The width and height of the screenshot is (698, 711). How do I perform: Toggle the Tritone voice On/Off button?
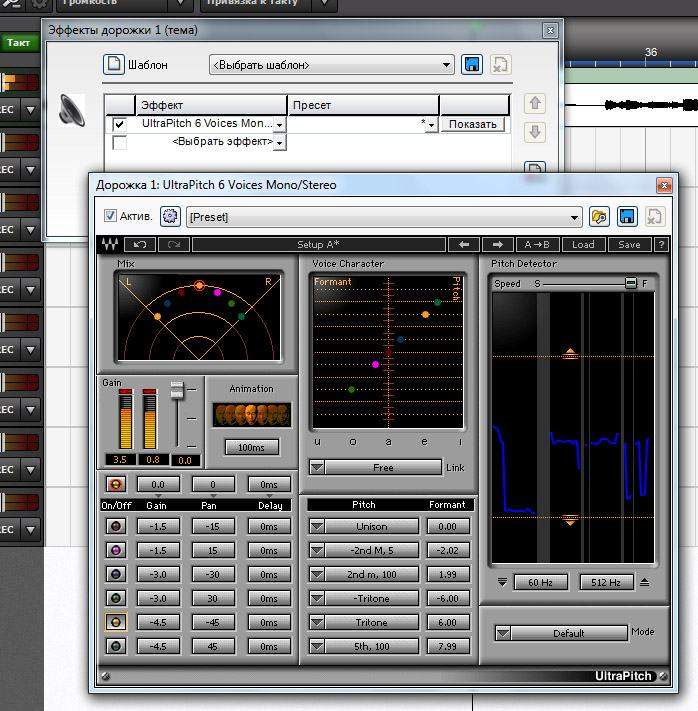click(x=116, y=623)
